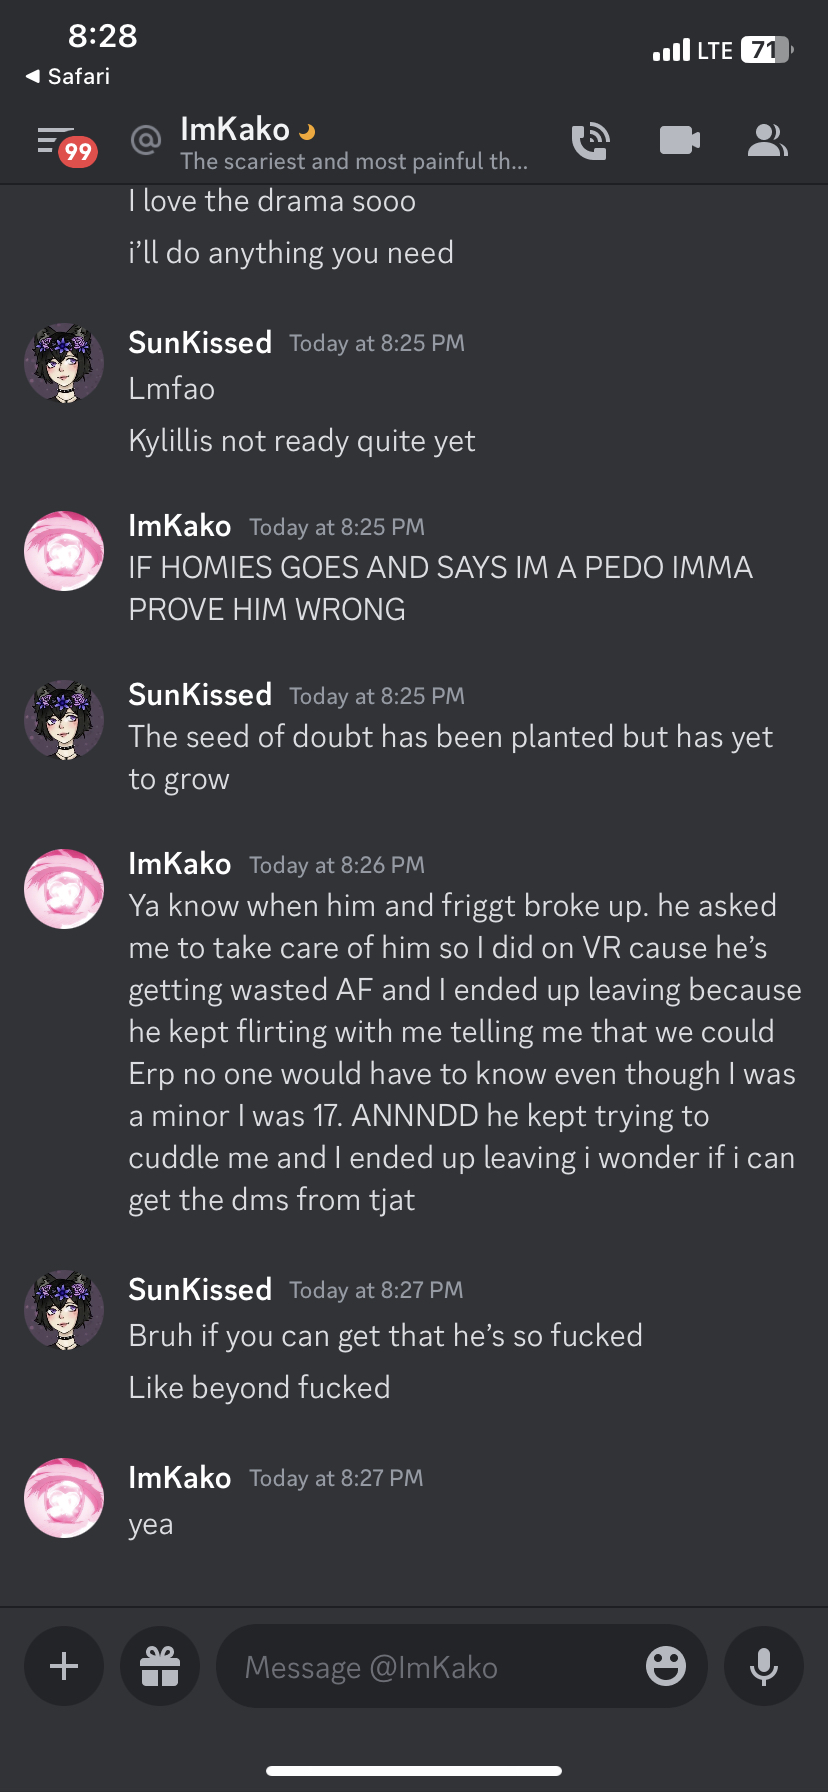Tap the status text under ImKako header

point(353,162)
